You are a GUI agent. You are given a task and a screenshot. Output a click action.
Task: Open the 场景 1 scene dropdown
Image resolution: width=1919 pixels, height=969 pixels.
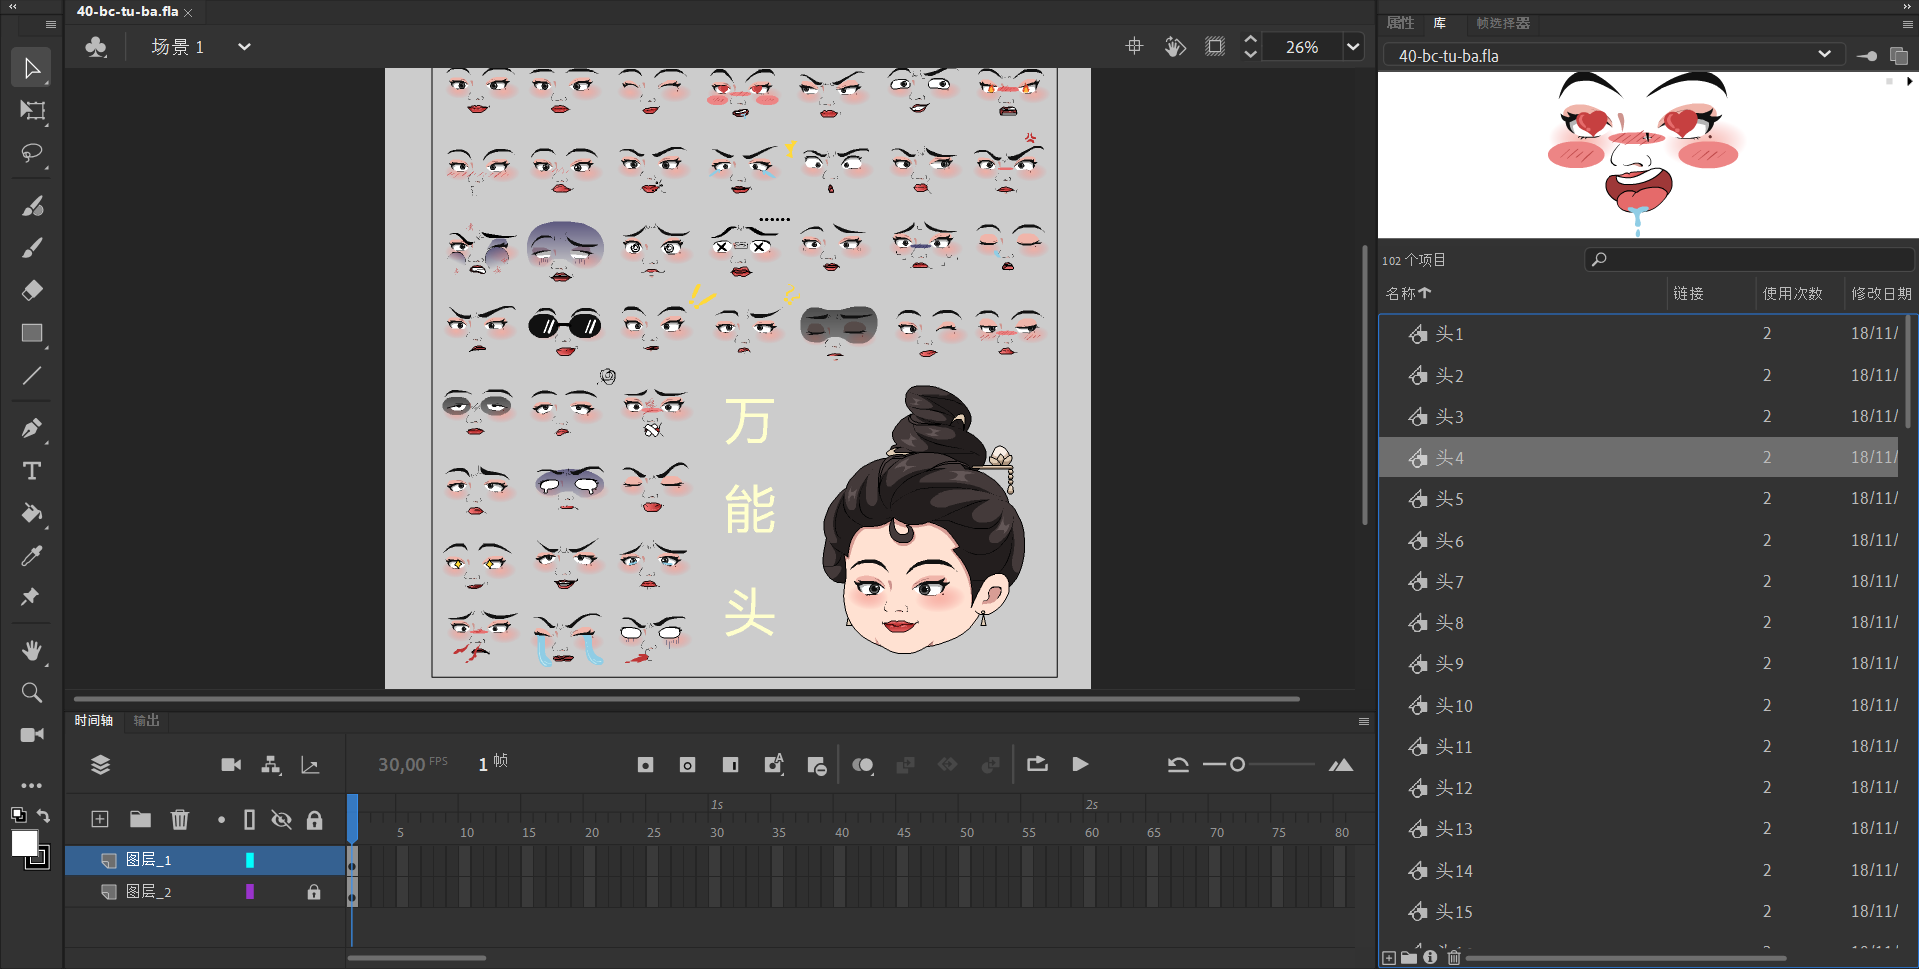tap(244, 47)
